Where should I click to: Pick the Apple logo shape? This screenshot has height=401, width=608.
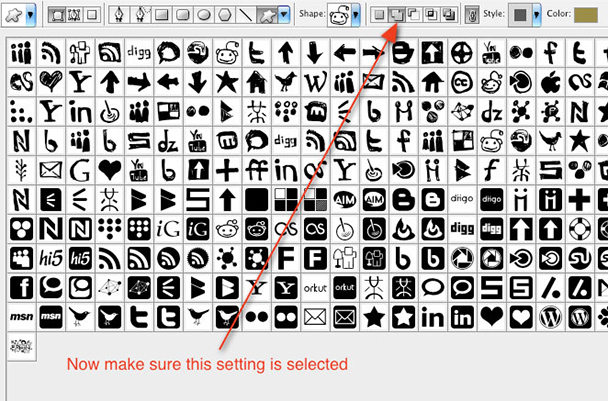[550, 82]
